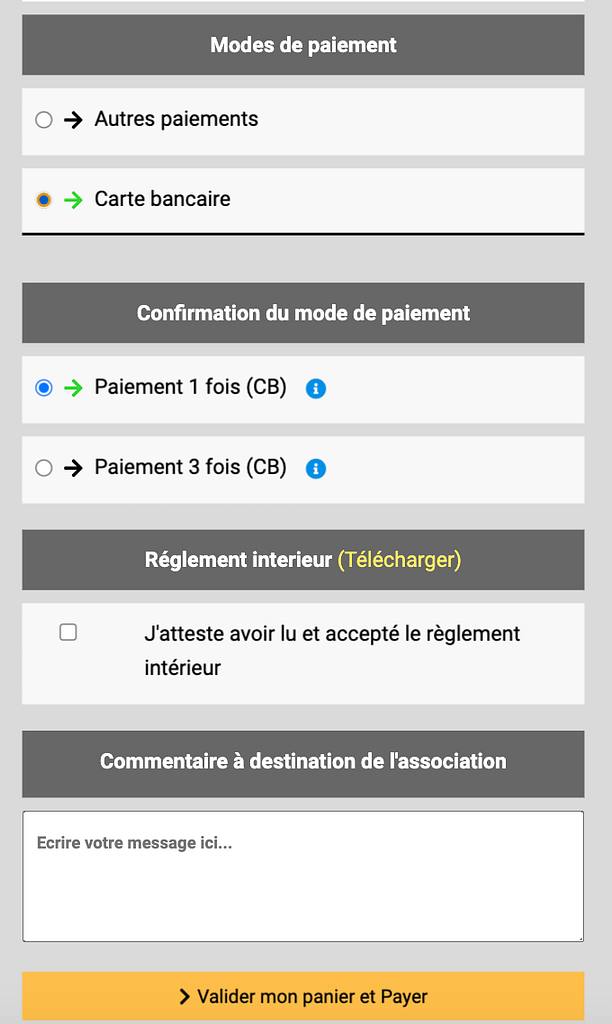
Task: Select the Carte bancaire radio button
Action: pos(43,200)
